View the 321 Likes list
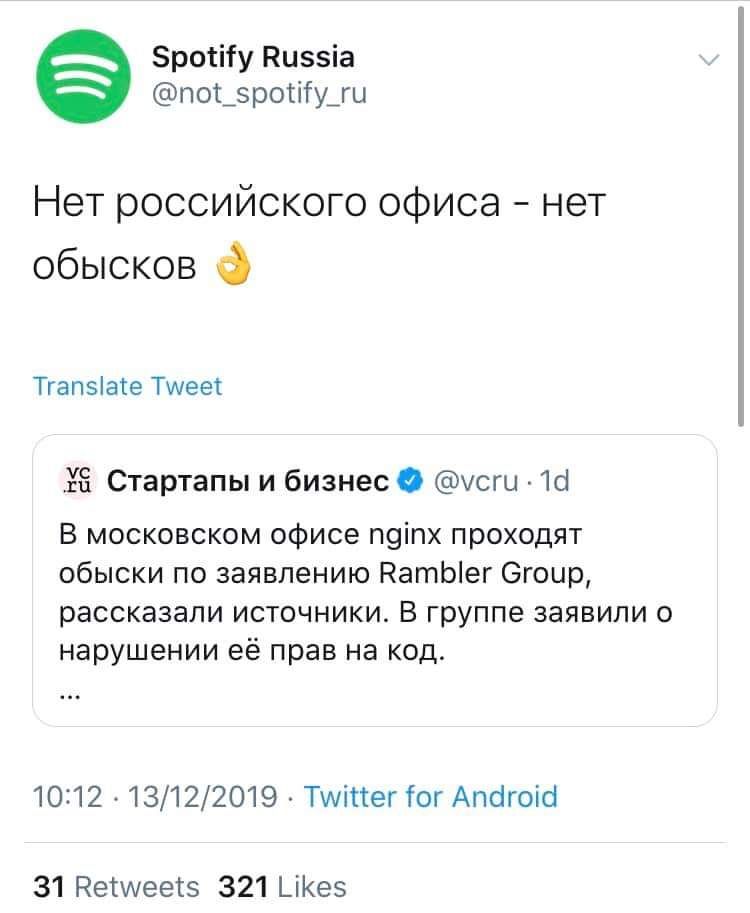The image size is (750, 913). [x=282, y=886]
